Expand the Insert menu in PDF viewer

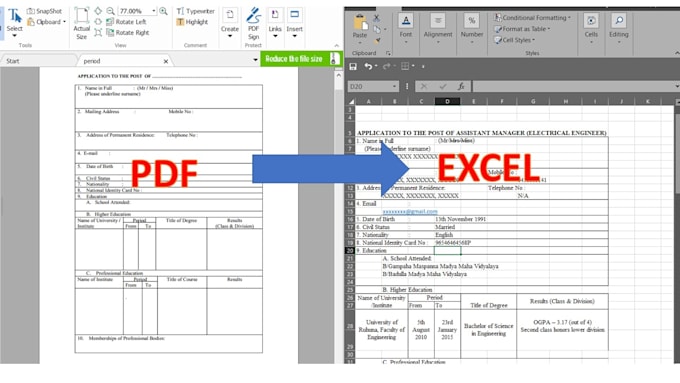(294, 23)
